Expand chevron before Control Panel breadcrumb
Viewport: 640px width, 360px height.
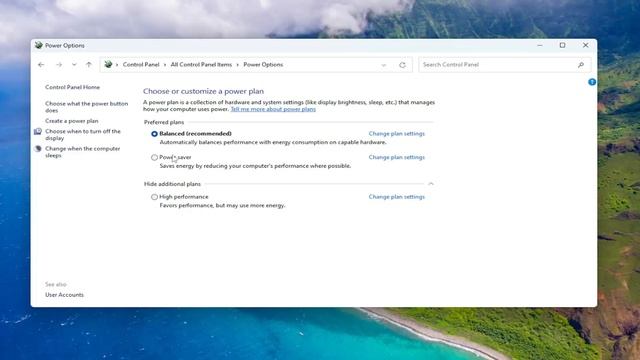point(117,65)
